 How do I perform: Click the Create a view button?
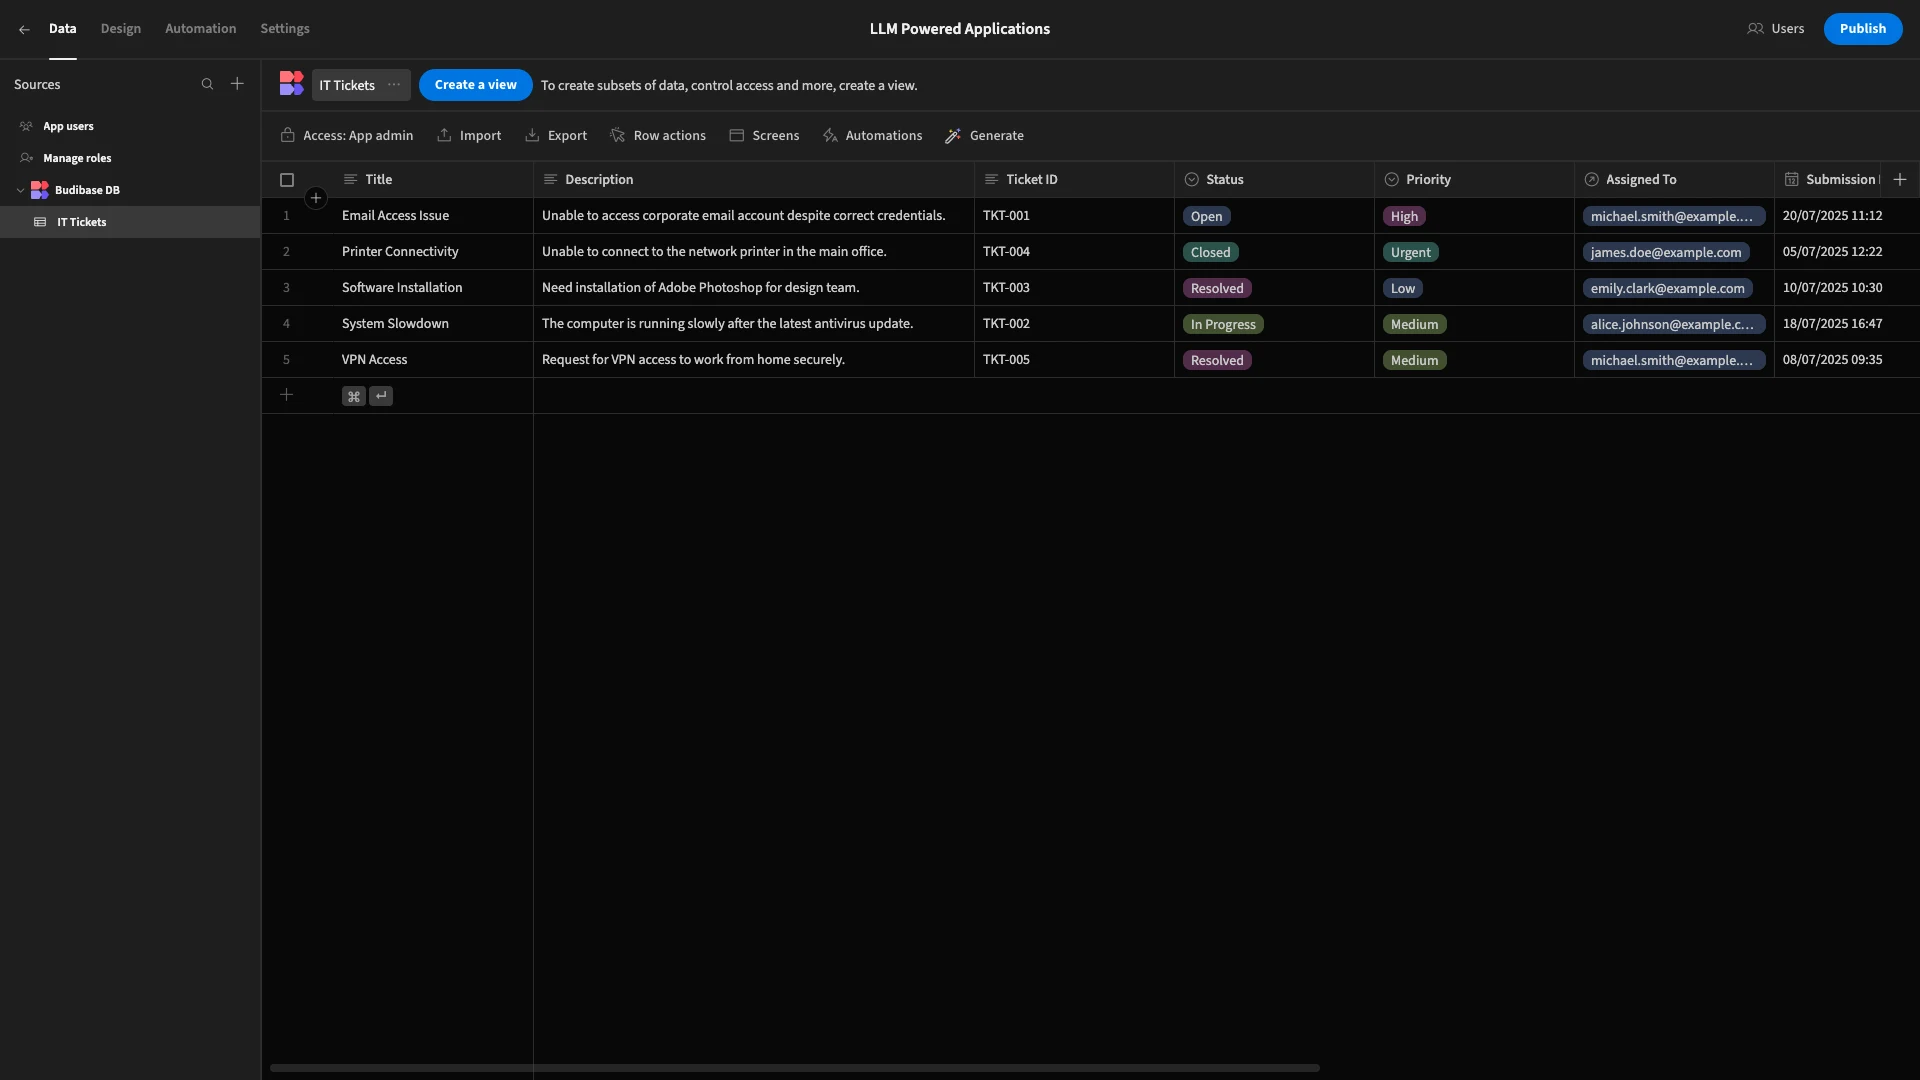coord(475,85)
